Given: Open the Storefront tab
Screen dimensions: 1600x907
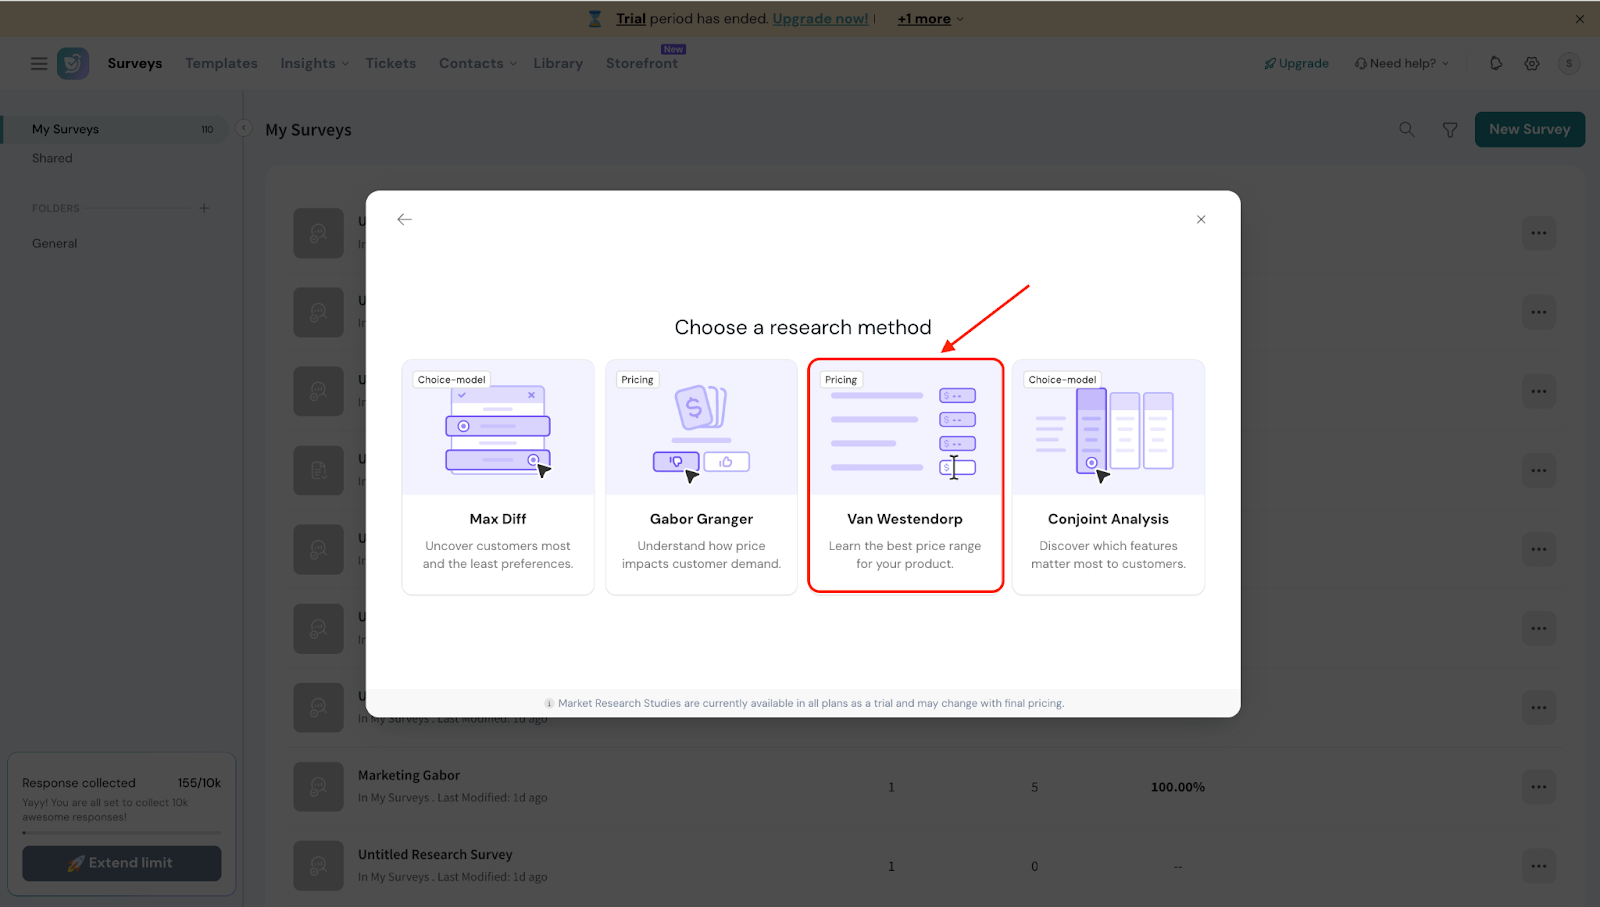Looking at the screenshot, I should (641, 63).
